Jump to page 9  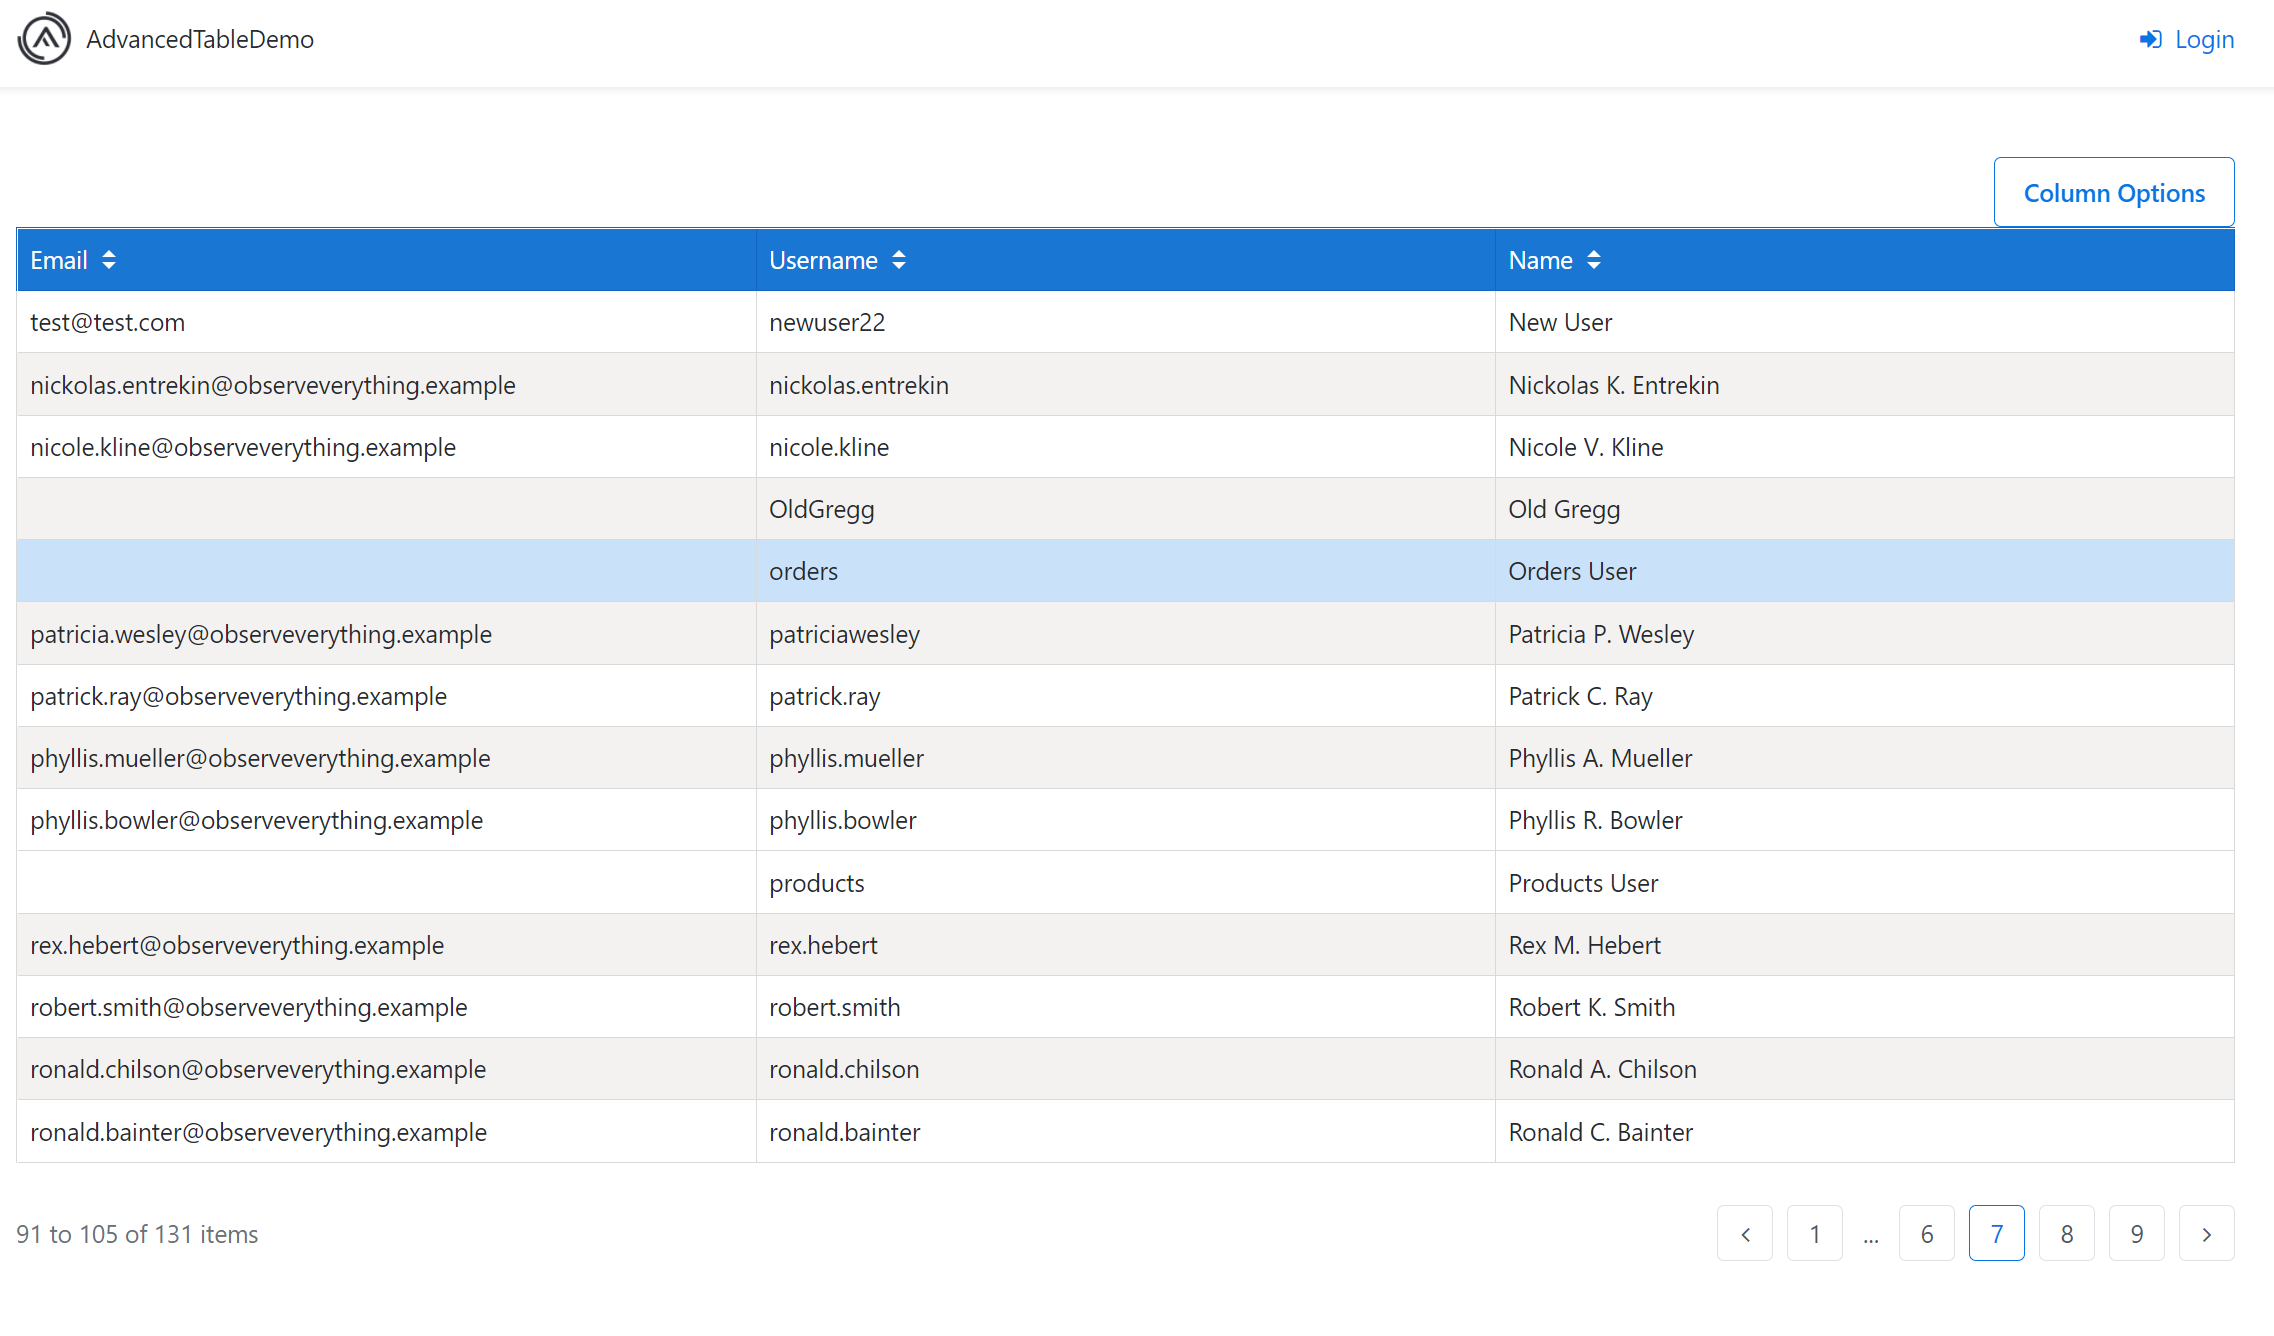2137,1234
